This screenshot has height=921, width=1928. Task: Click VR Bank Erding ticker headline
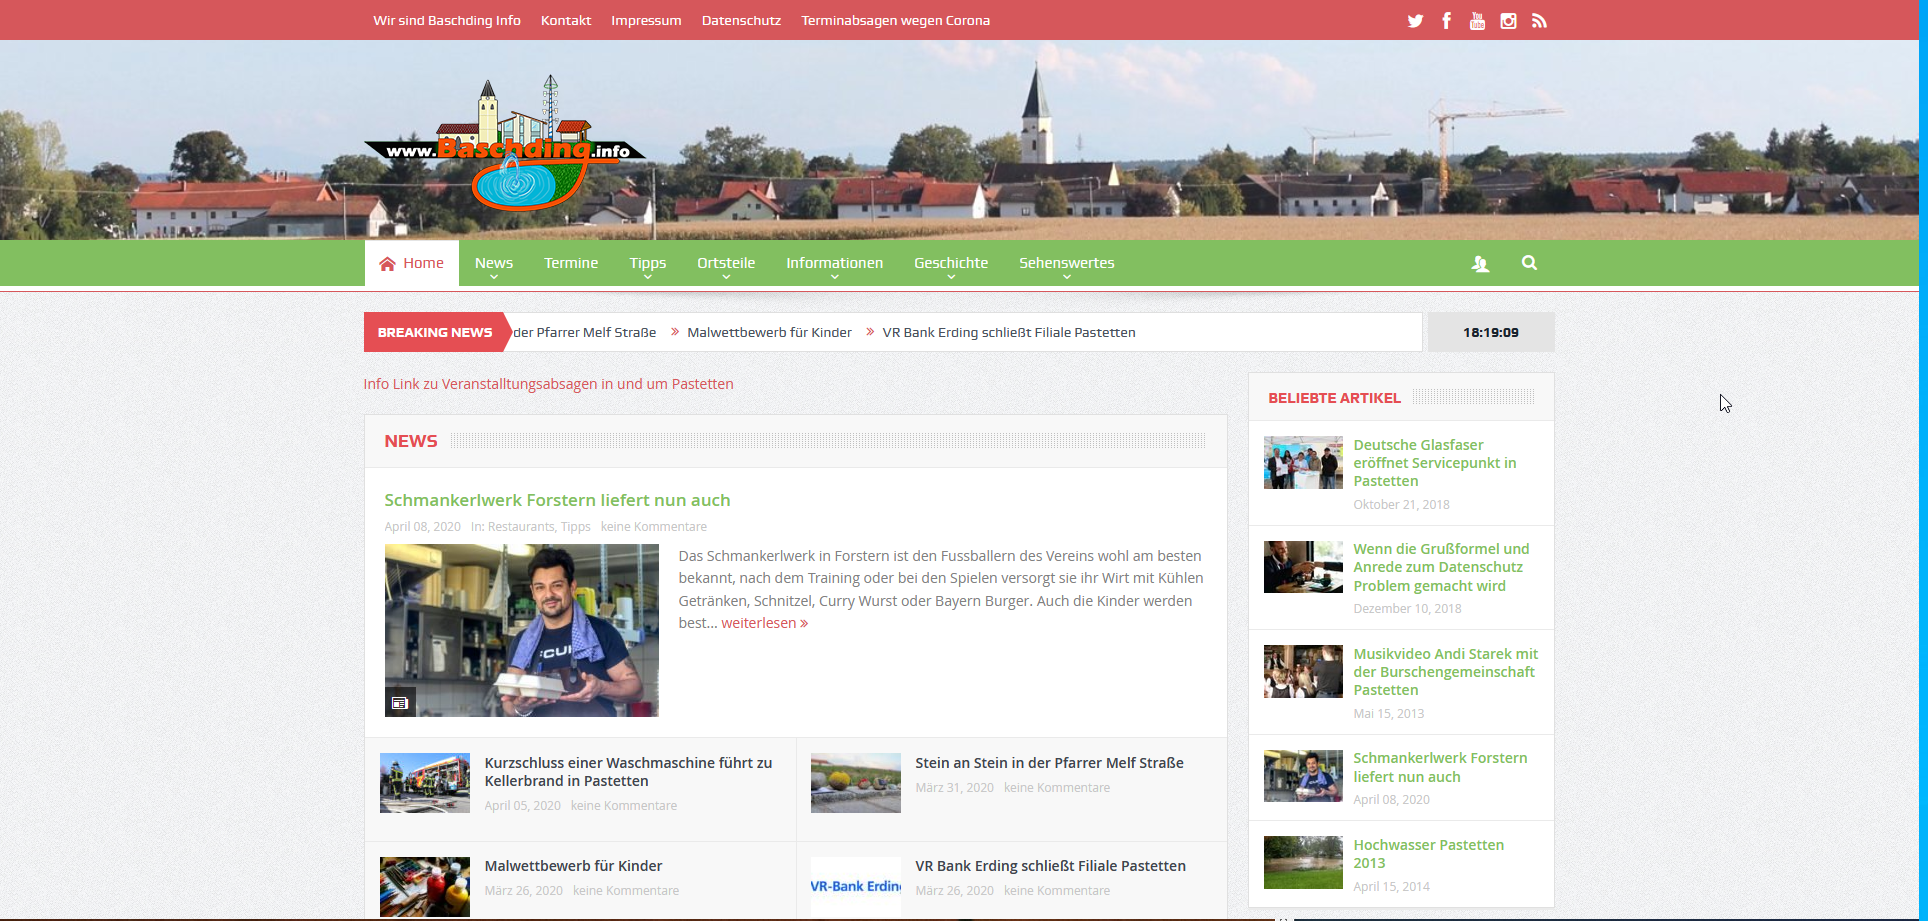point(1009,333)
